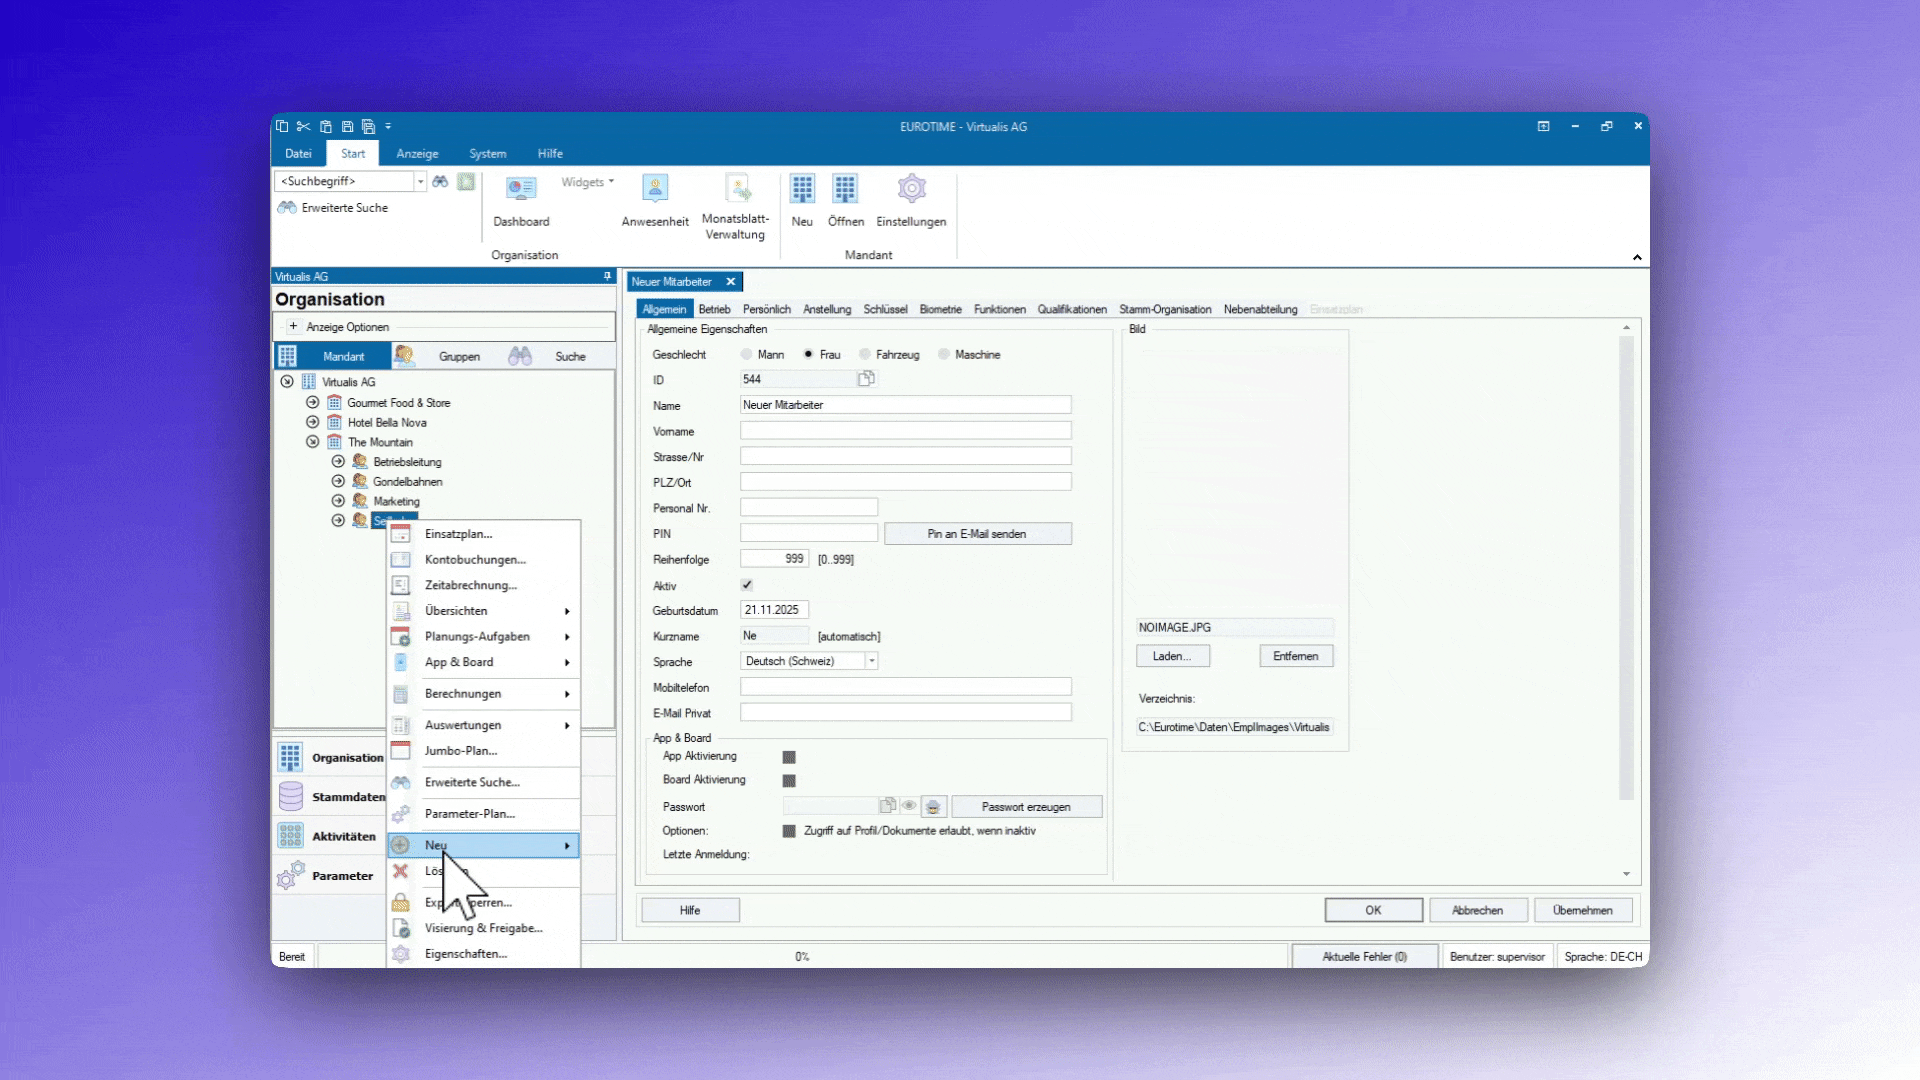Open the Dashboard ribbon icon
The width and height of the screenshot is (1920, 1080).
(x=520, y=190)
